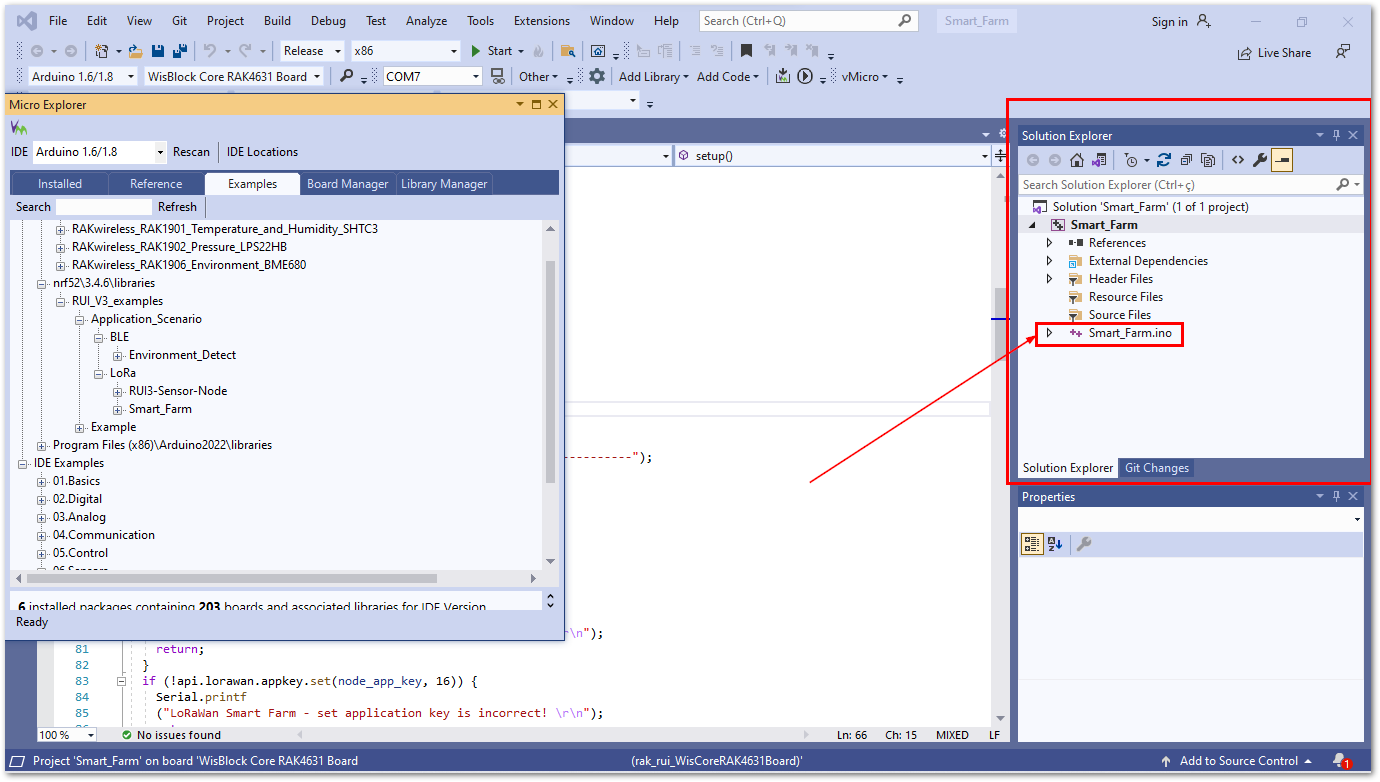This screenshot has height=782, width=1380.
Task: Click the Rescan button
Action: coord(191,152)
